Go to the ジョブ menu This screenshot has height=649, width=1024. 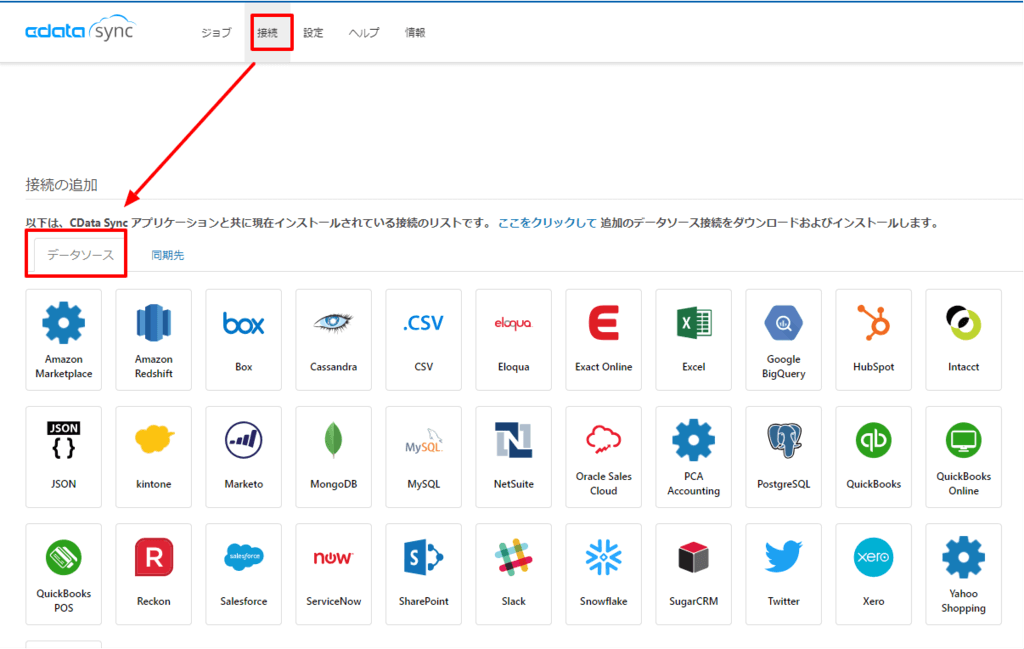click(x=216, y=33)
